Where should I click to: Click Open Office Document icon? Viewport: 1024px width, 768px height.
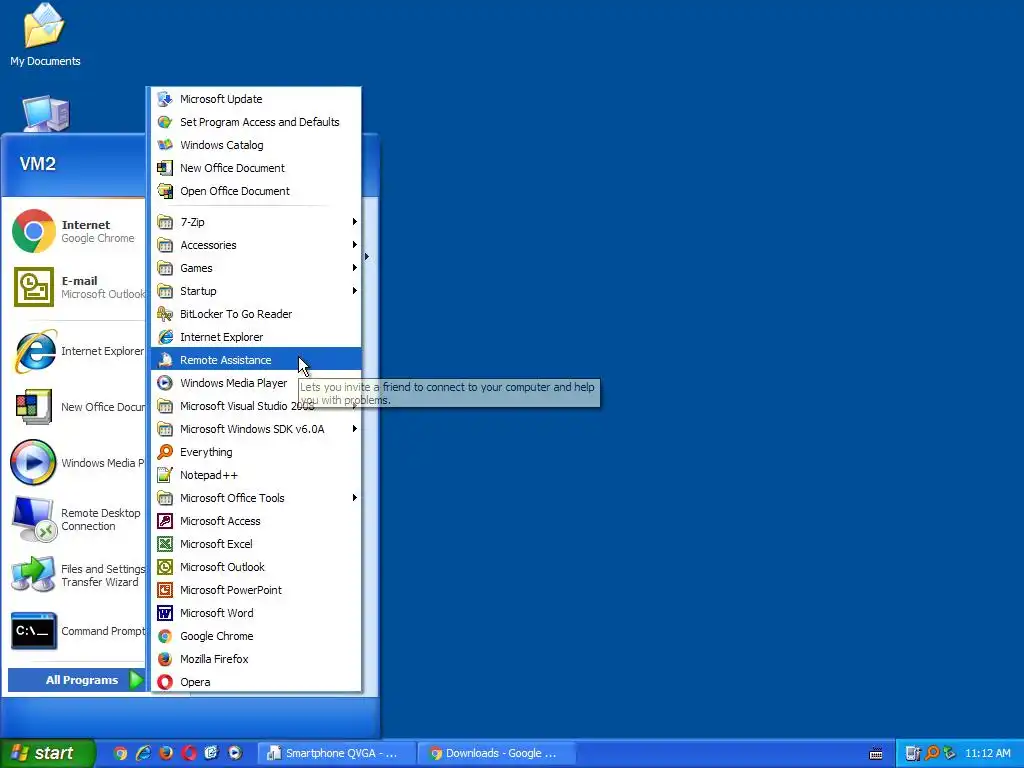(x=165, y=191)
